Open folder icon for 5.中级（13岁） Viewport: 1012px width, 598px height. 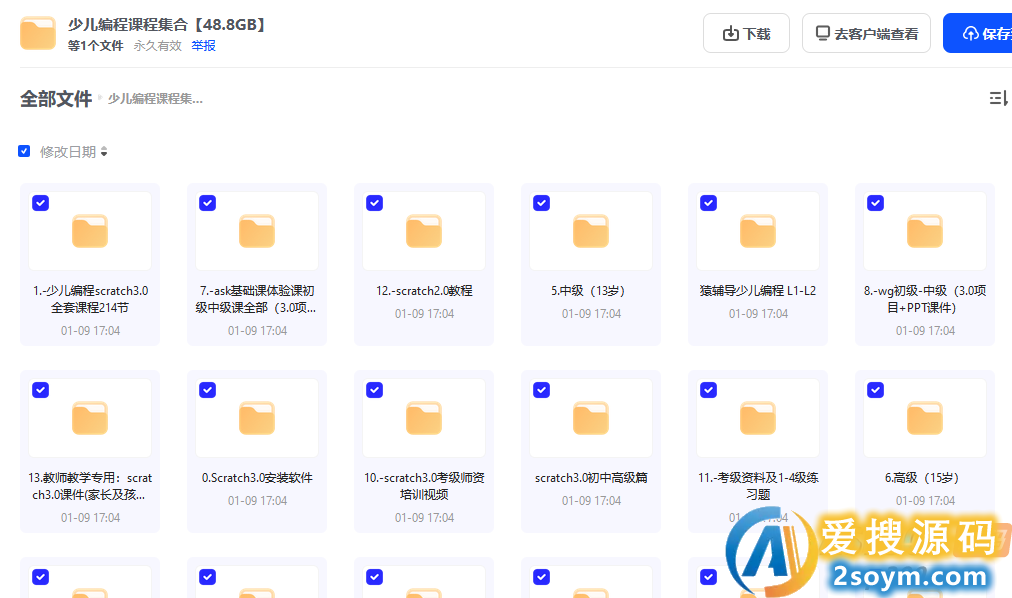coord(591,232)
